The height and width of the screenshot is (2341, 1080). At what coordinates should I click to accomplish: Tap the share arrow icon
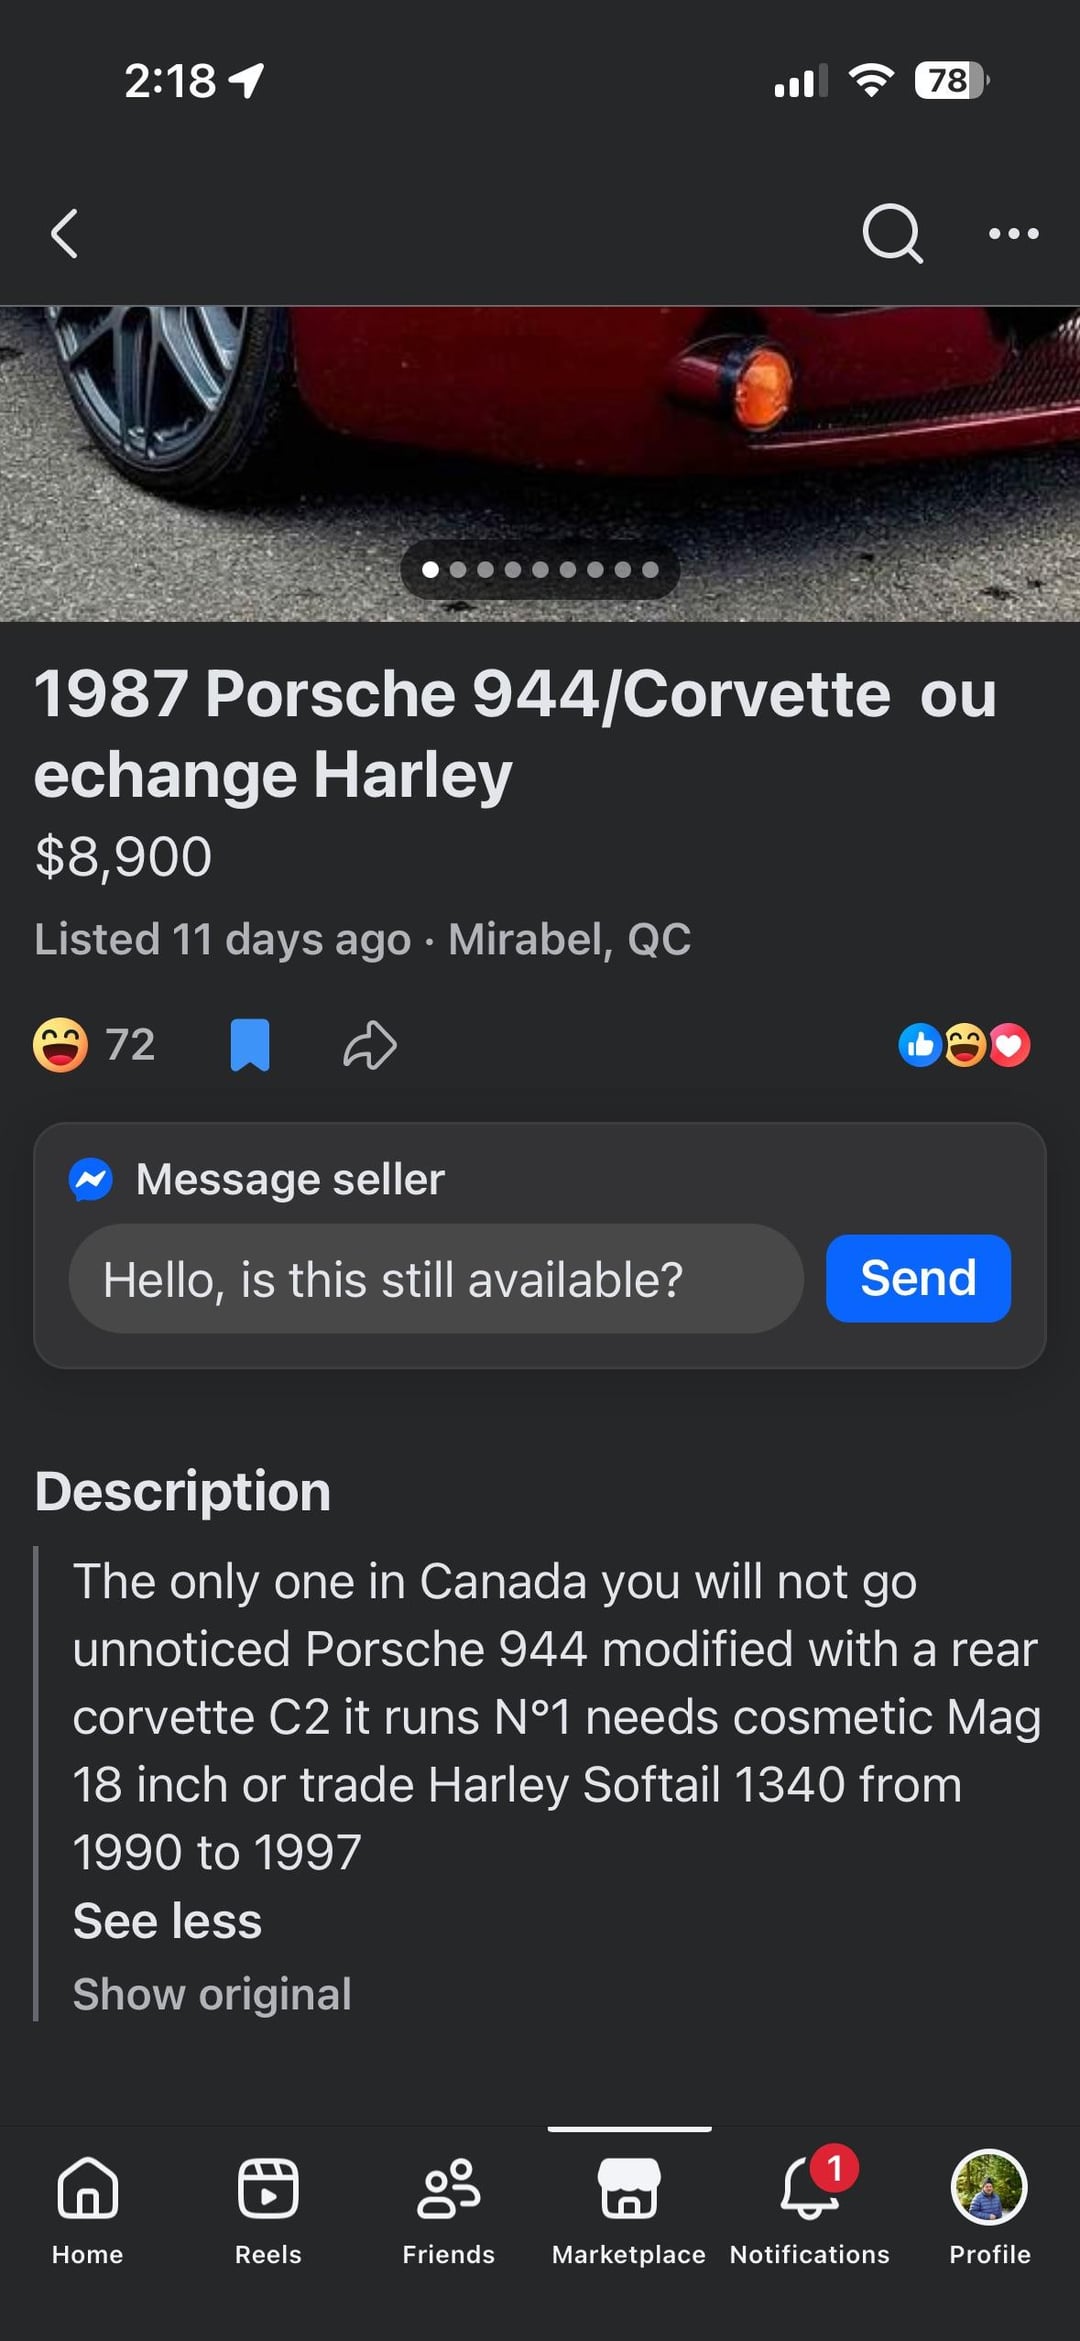pos(370,1045)
